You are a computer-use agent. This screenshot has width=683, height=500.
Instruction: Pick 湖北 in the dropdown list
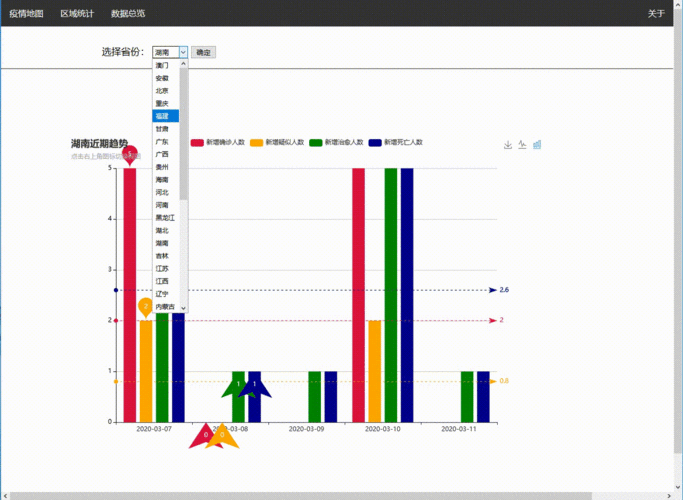pyautogui.click(x=166, y=230)
